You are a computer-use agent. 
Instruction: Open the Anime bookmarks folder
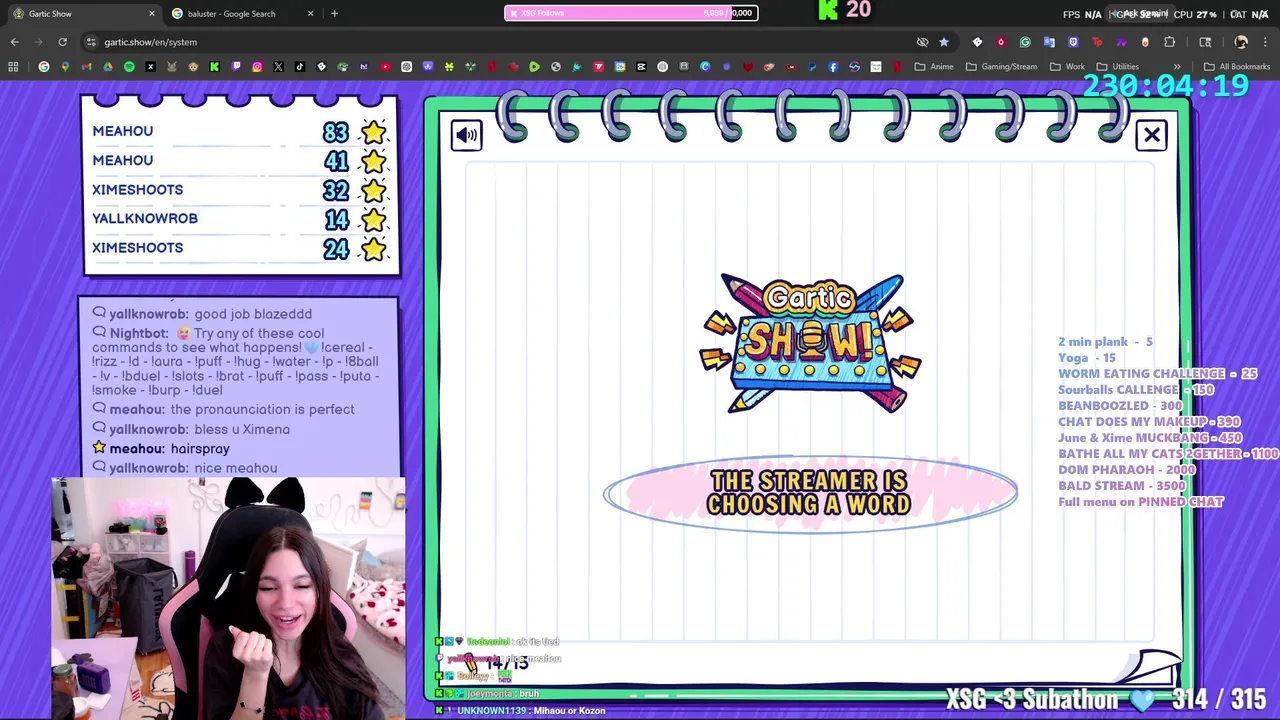934,67
